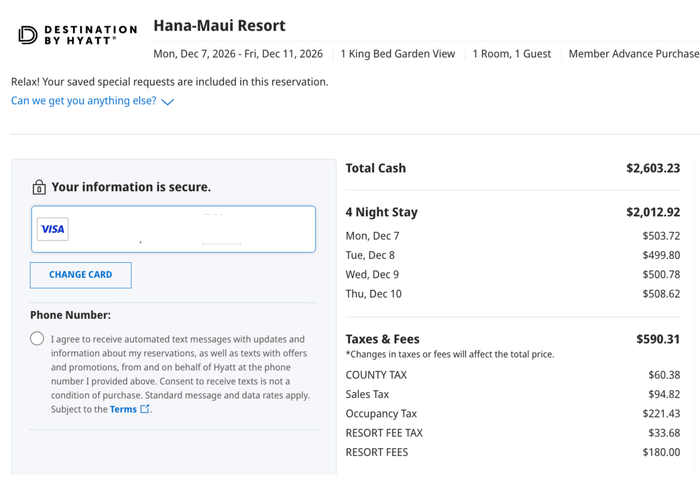Click the $221.43 tax value
This screenshot has width=700, height=483.
tap(661, 414)
